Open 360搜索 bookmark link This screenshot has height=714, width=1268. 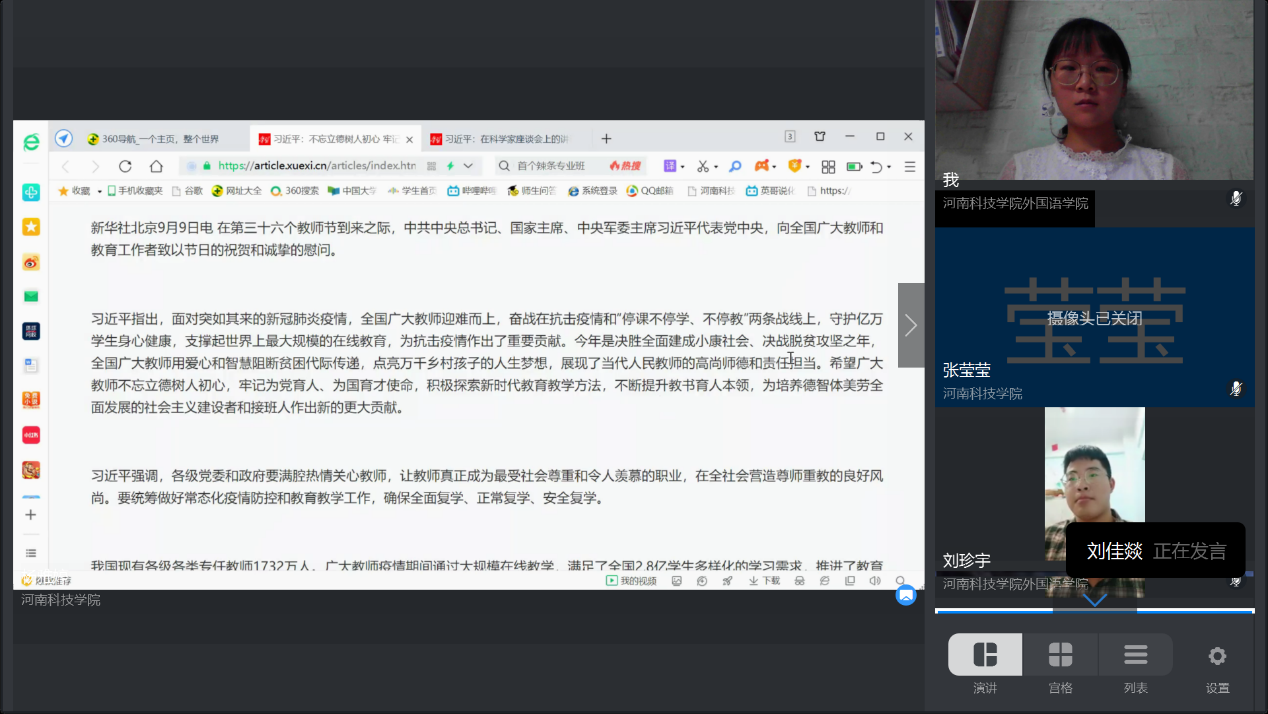point(295,191)
